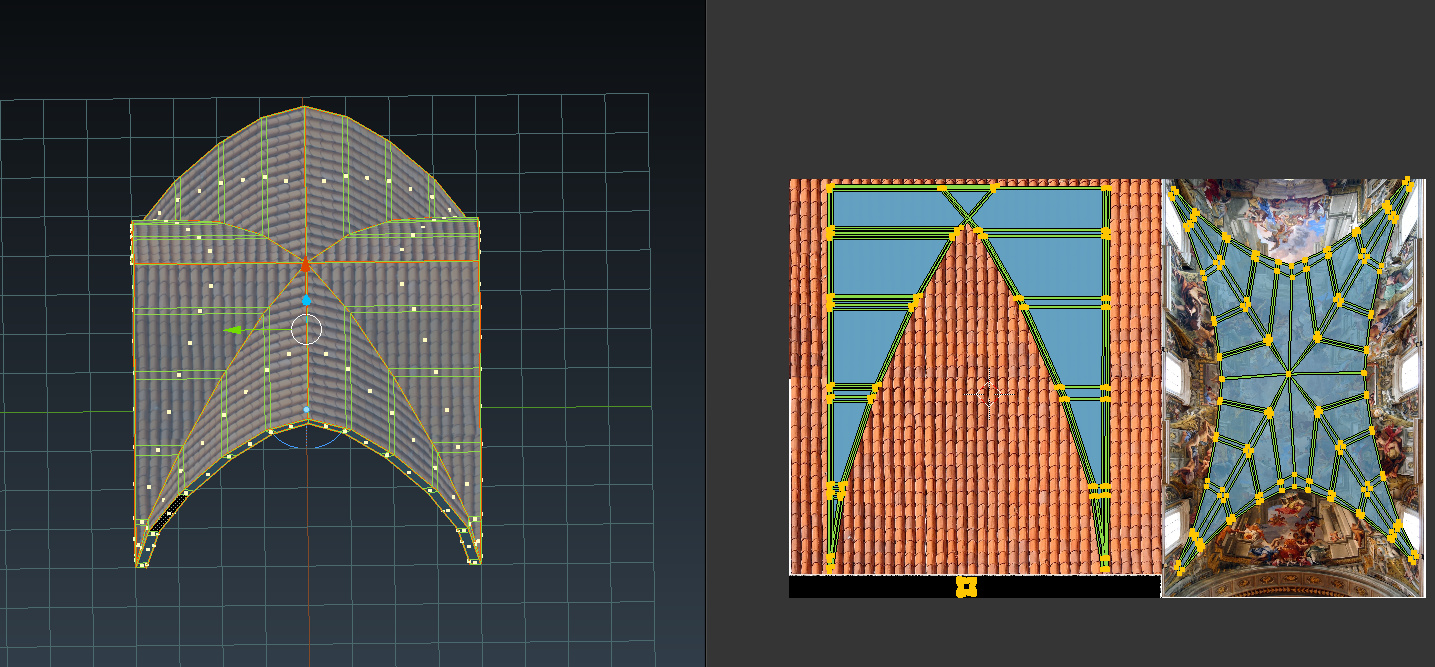Image resolution: width=1435 pixels, height=667 pixels.
Task: Select yellow UV vertex cluster on black strip
Action: point(966,587)
